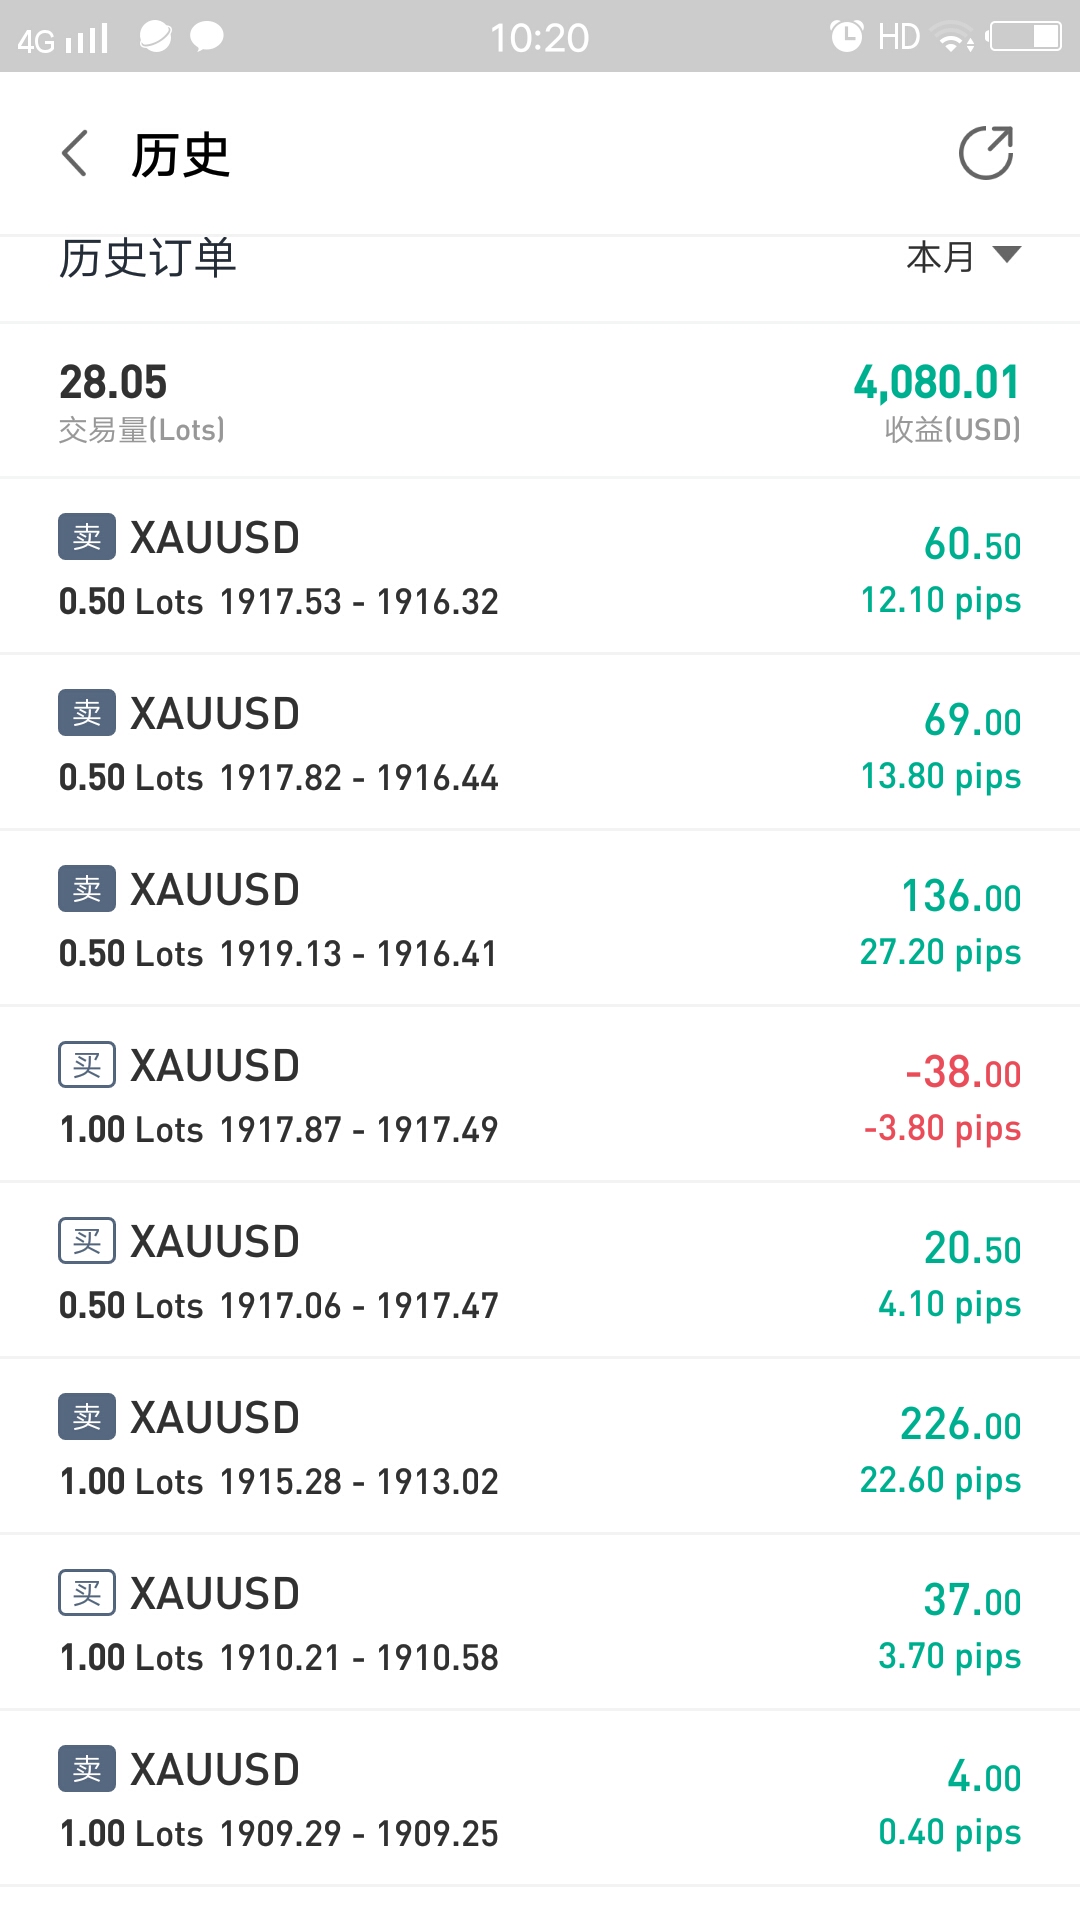The height and width of the screenshot is (1920, 1080).
Task: Tap the dropdown triangle beside 本月
Action: (x=1007, y=254)
